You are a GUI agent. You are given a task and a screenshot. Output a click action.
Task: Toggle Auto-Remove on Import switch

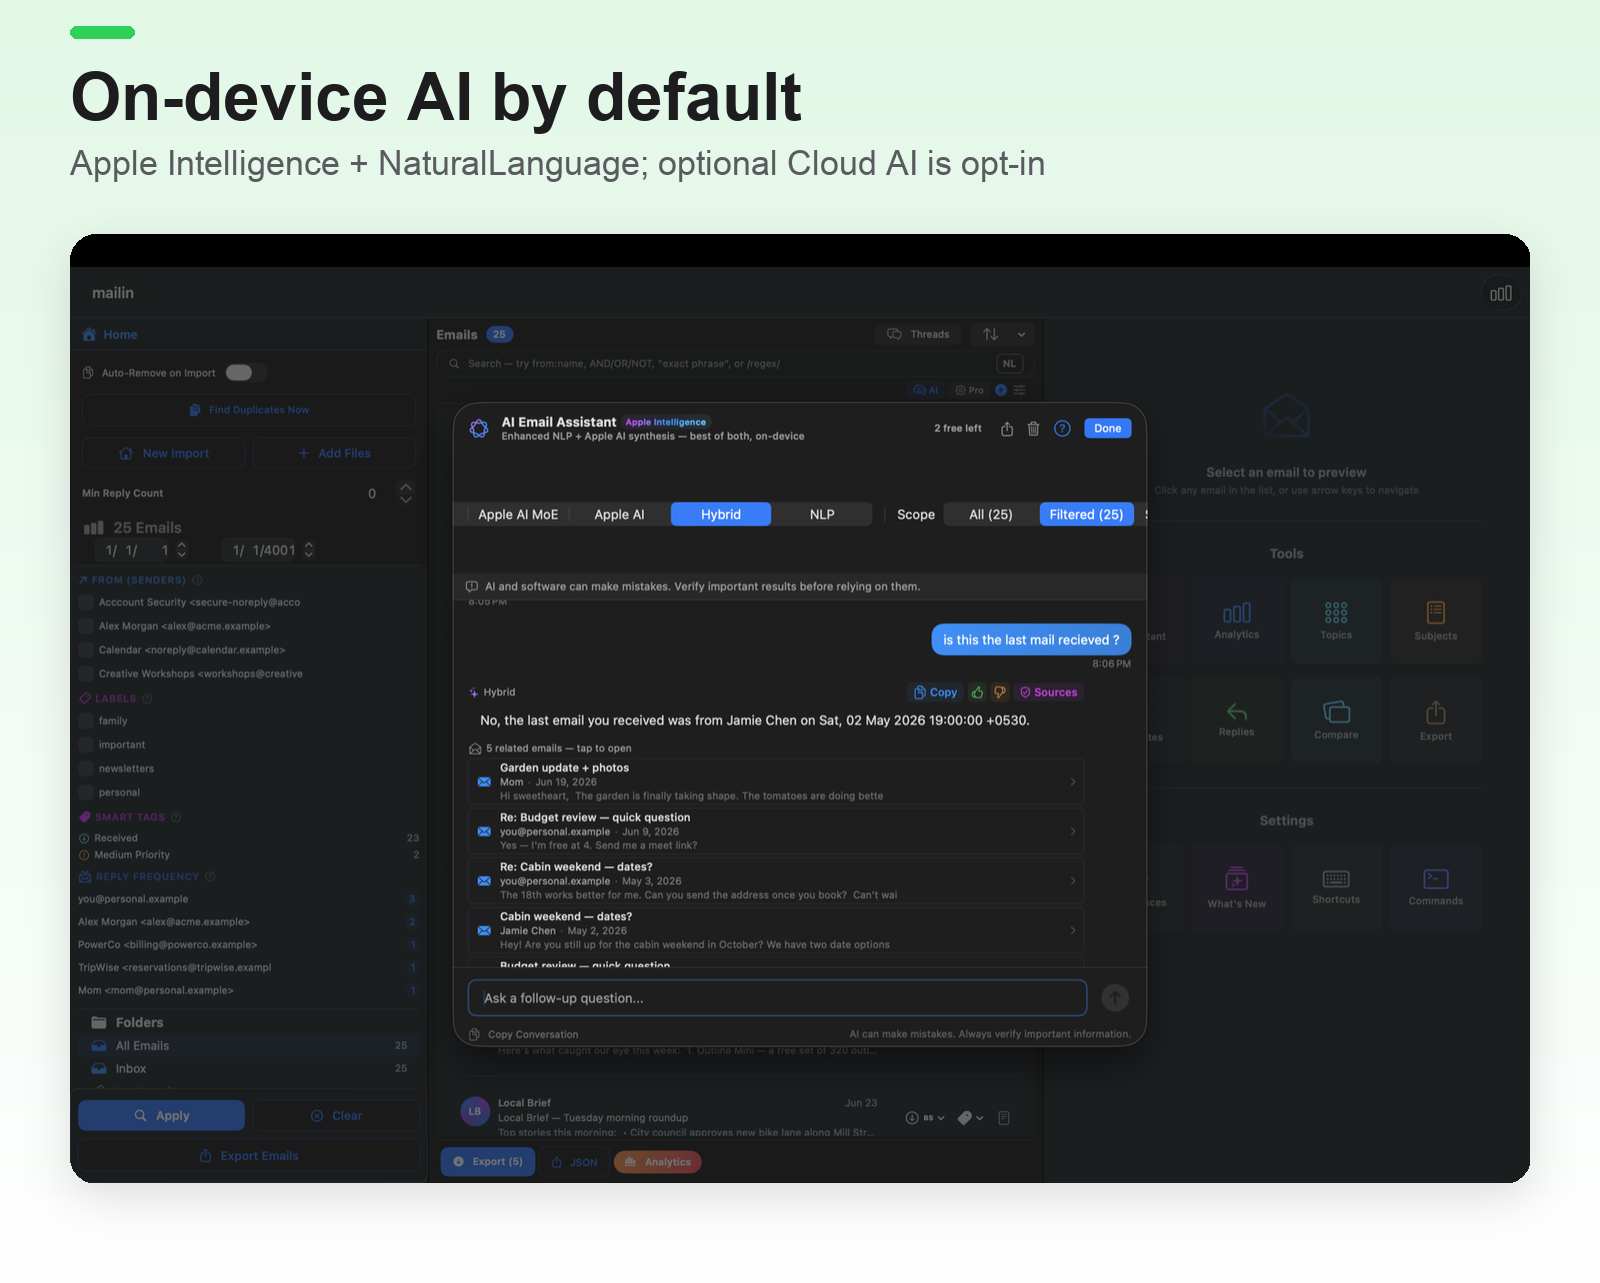pos(245,373)
